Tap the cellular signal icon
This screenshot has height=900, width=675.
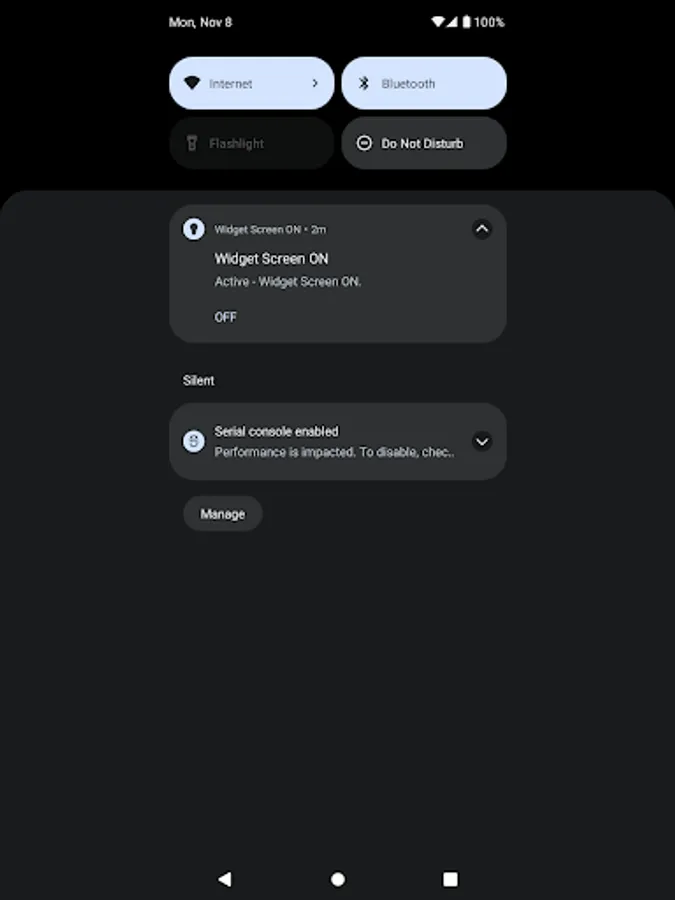452,22
